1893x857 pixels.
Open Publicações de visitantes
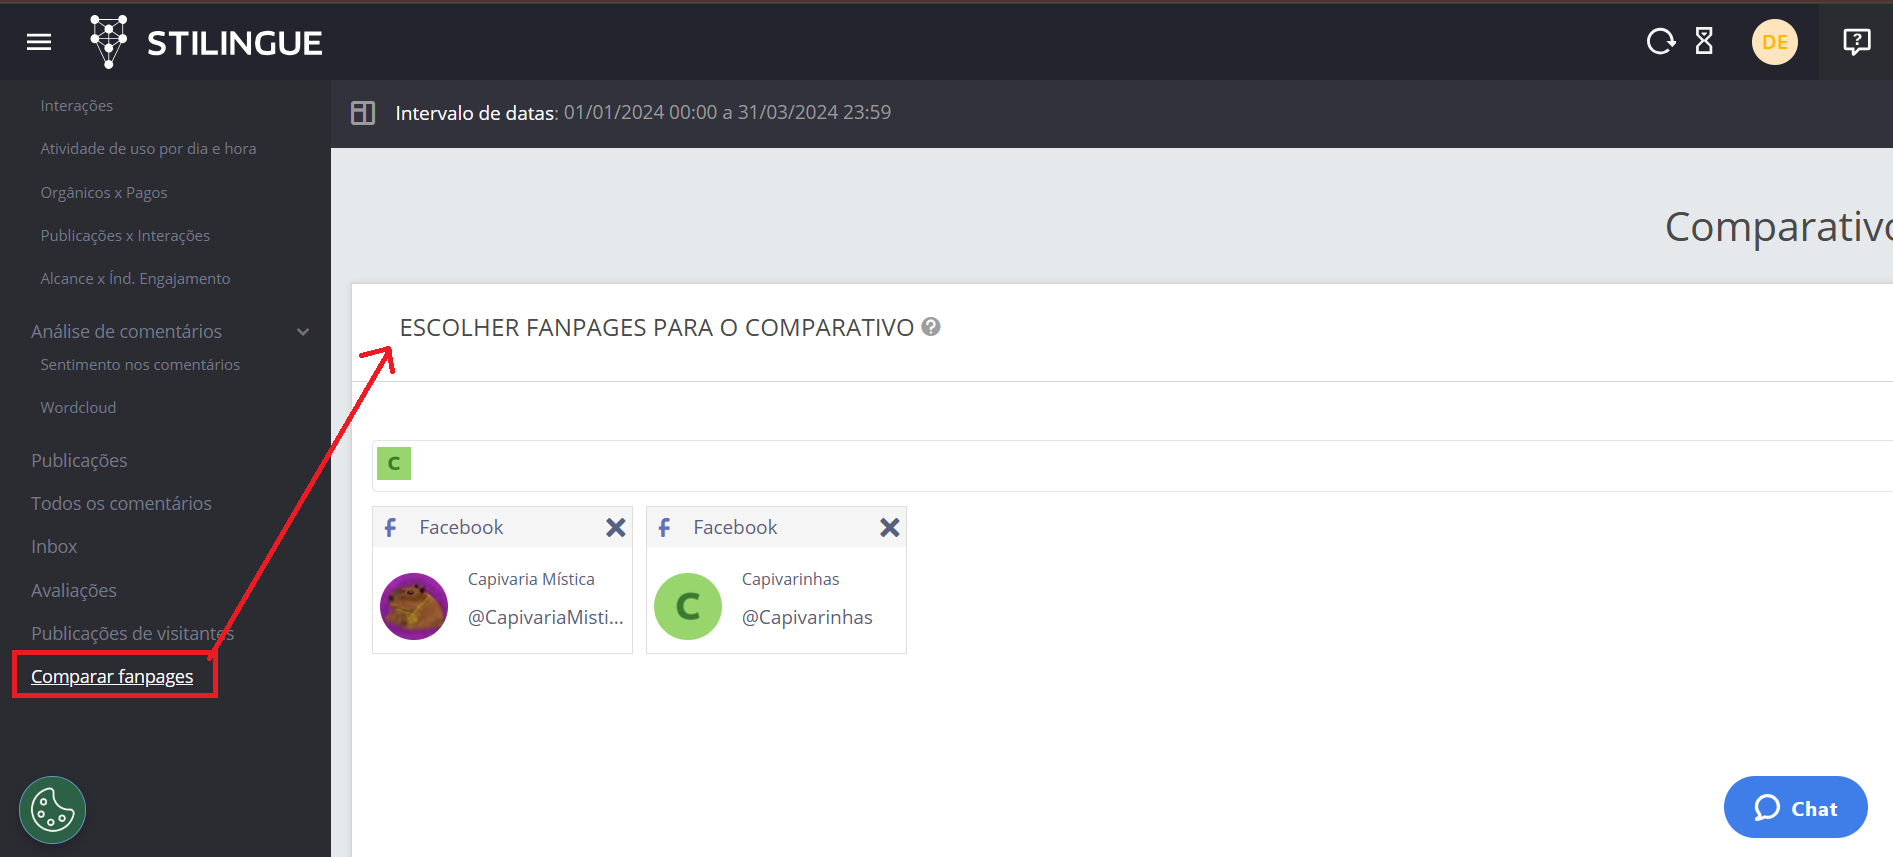(132, 633)
